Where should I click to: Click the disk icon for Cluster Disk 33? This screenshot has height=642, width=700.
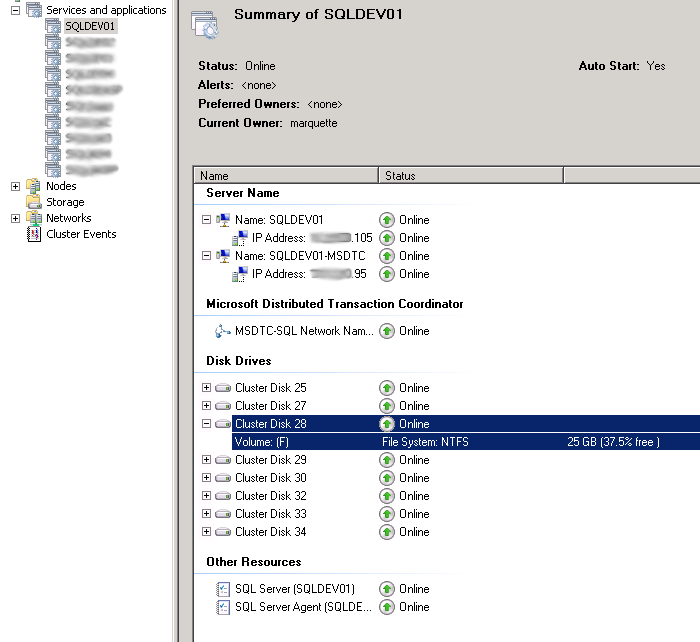pyautogui.click(x=223, y=514)
